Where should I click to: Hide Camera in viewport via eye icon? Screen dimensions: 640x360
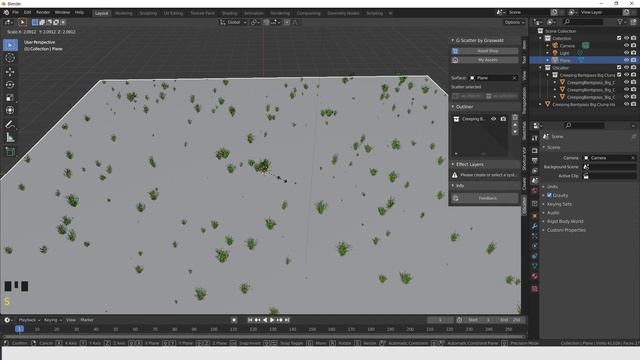tap(627, 46)
